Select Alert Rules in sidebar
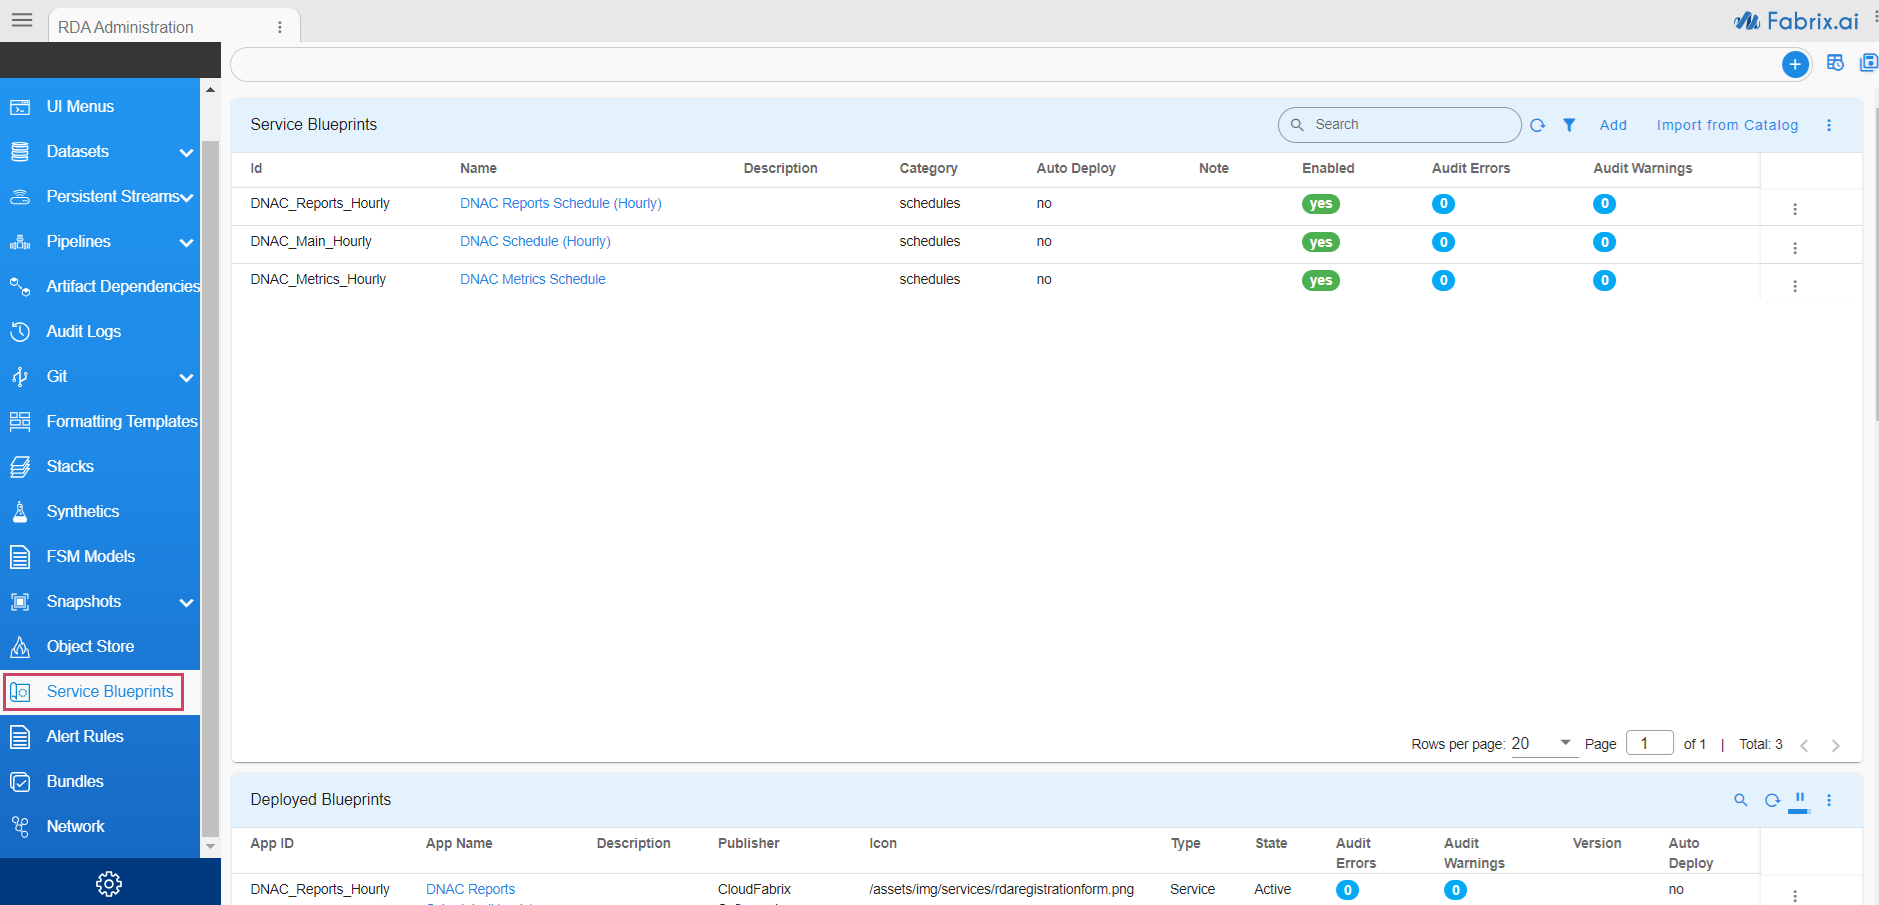Screen dimensions: 1879x905 coord(85,736)
